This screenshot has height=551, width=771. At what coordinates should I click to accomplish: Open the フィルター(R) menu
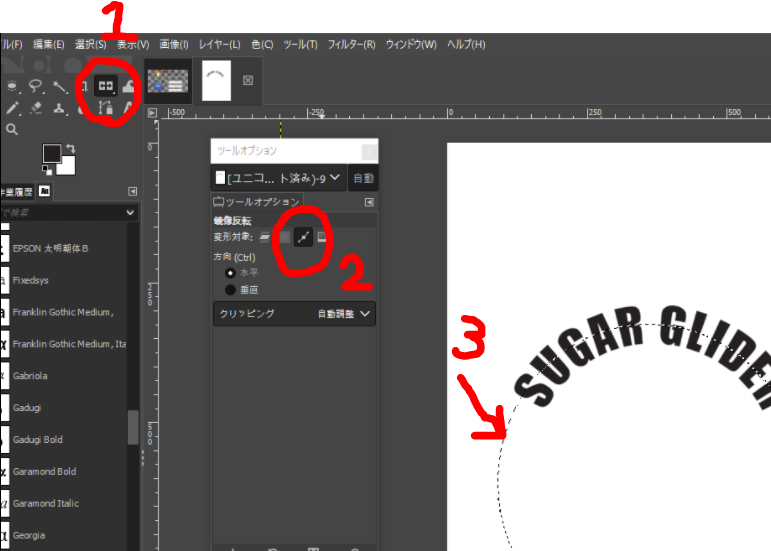[352, 45]
